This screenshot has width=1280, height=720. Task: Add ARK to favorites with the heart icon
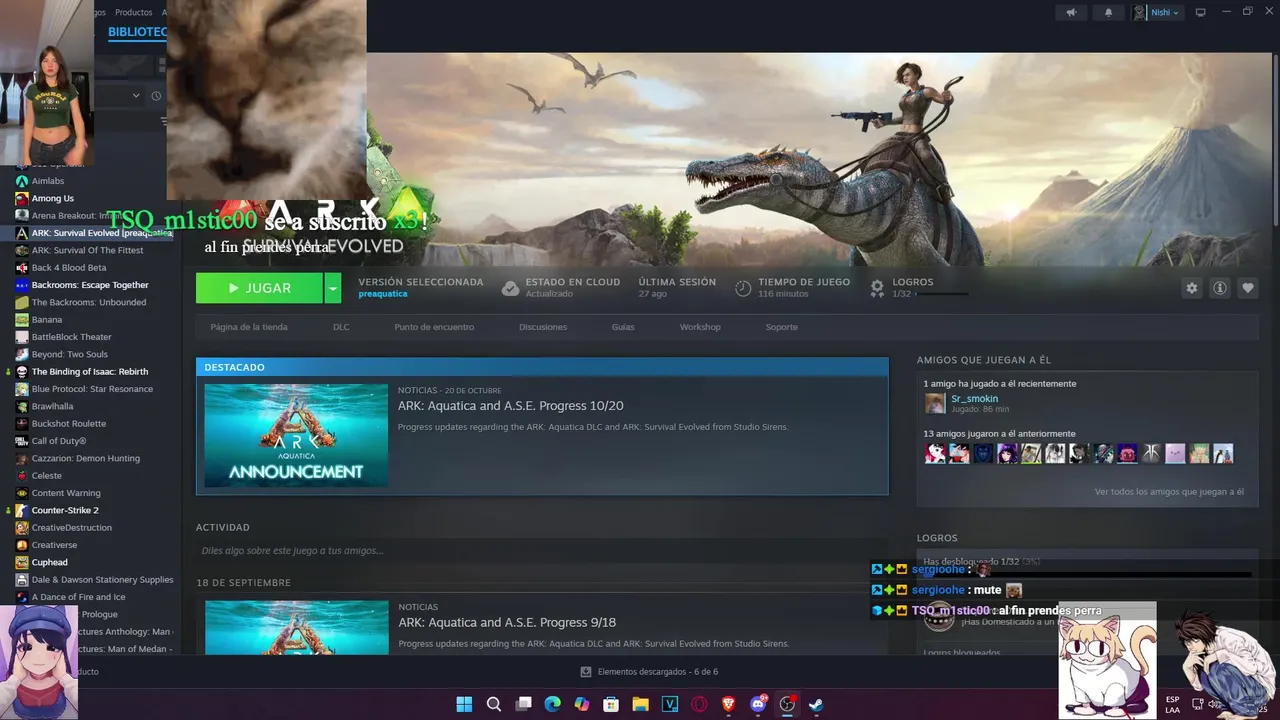[x=1248, y=288]
